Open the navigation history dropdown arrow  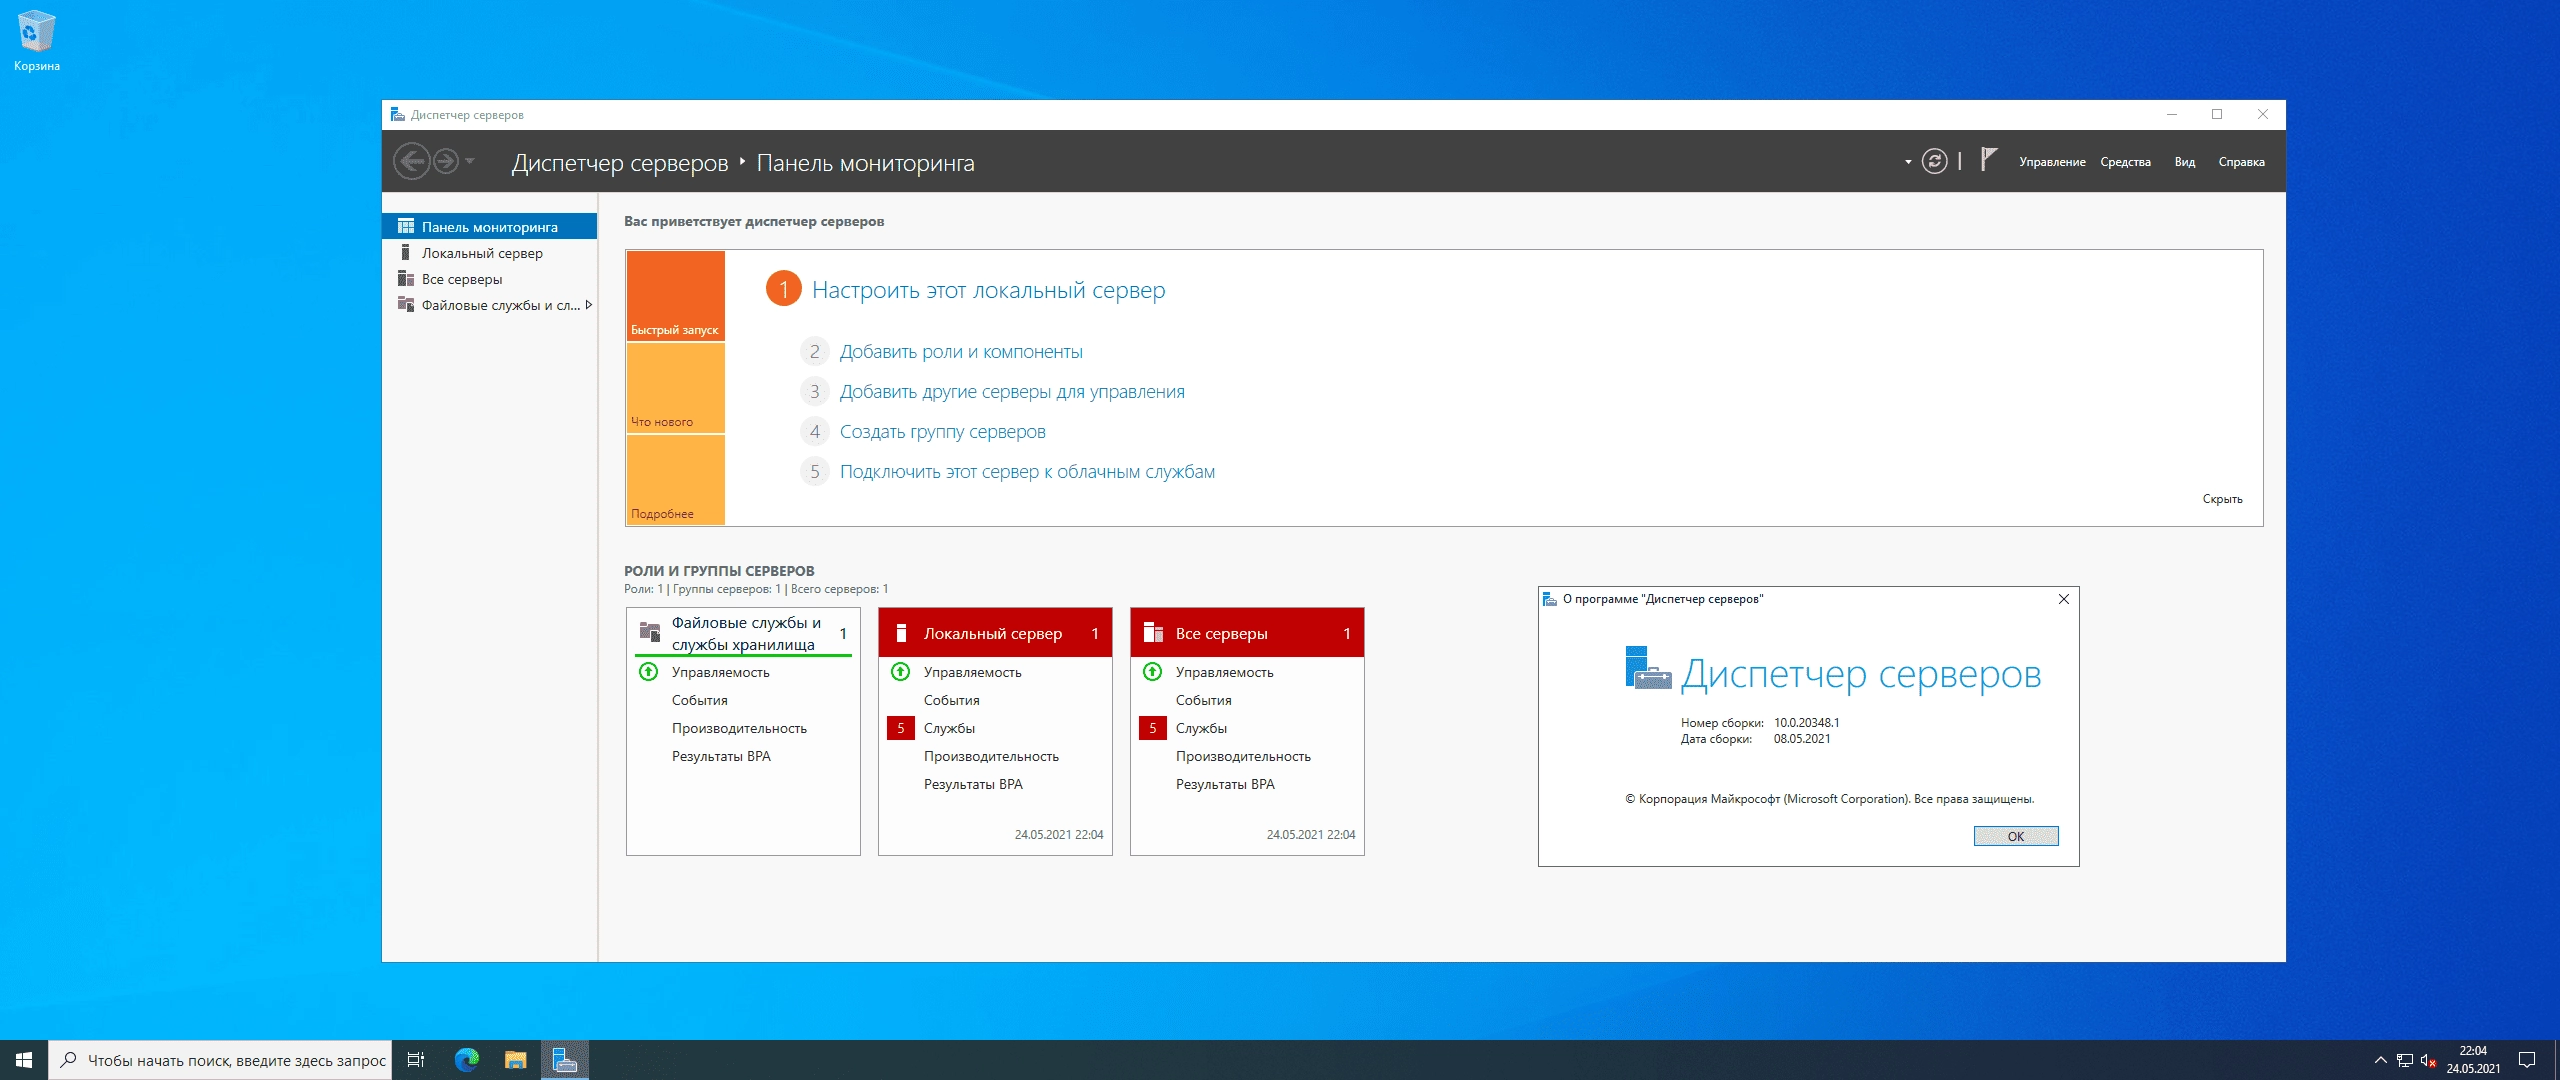[470, 161]
